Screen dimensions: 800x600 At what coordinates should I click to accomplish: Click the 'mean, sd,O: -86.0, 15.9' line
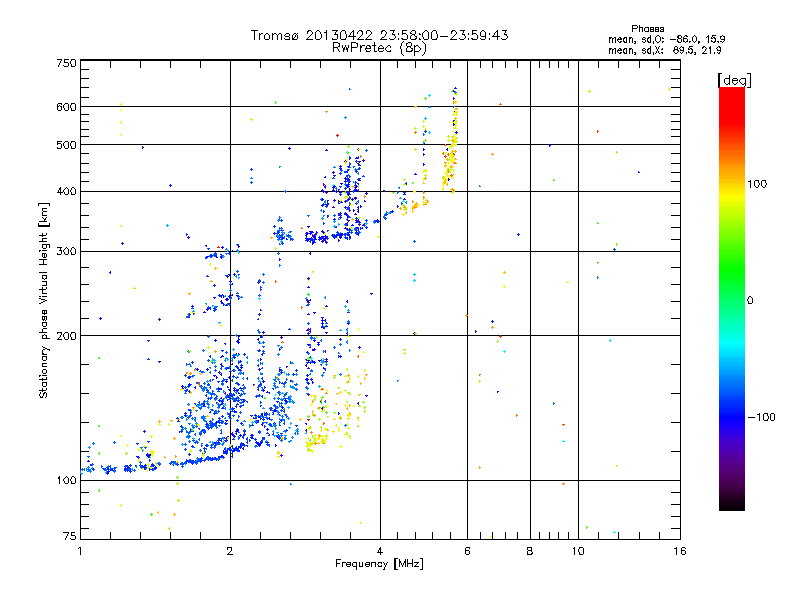[666, 39]
